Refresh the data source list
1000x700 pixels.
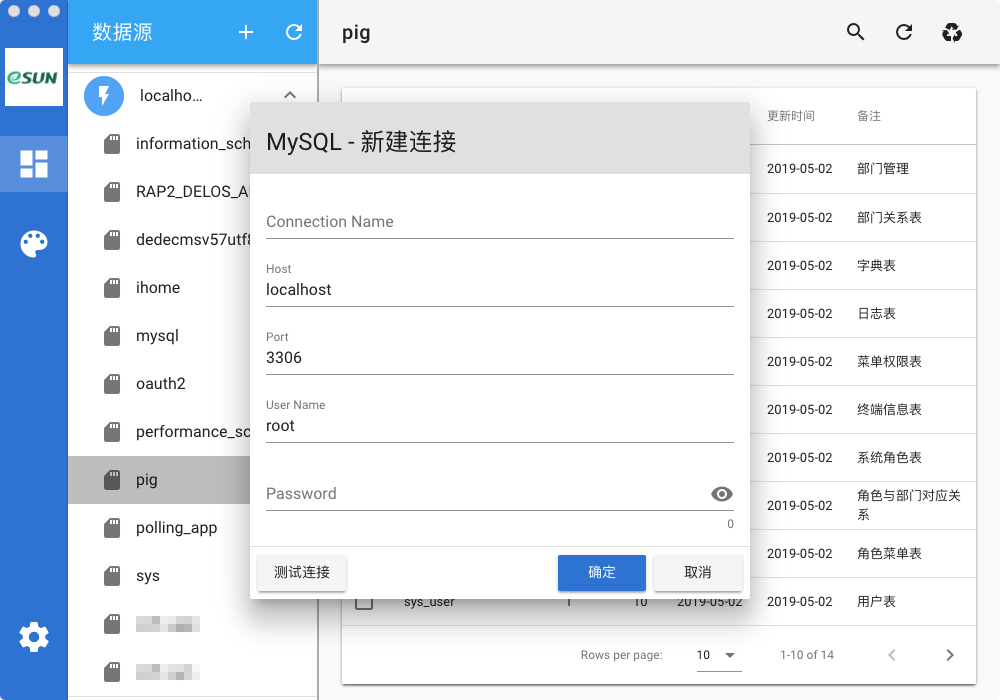tap(294, 32)
